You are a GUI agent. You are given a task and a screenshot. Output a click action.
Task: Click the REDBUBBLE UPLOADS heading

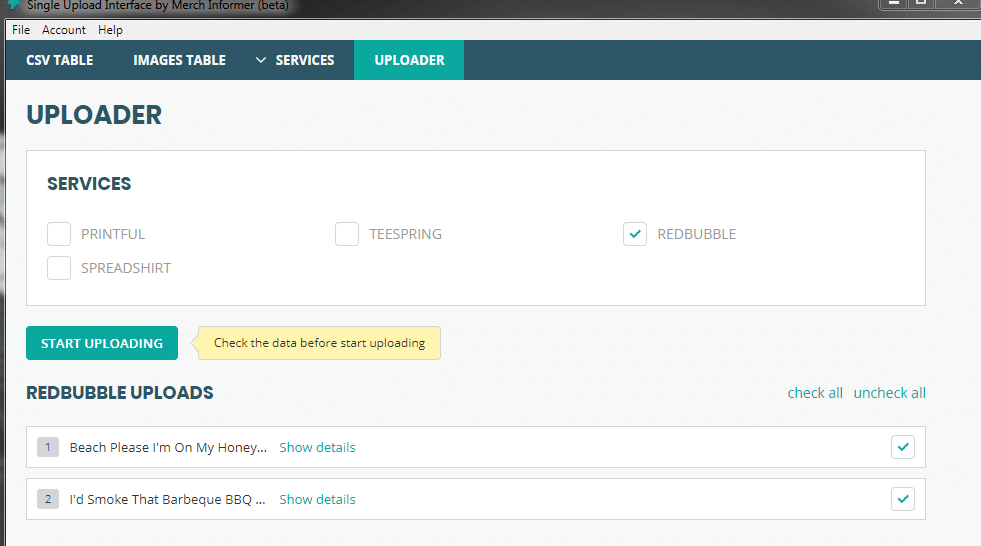tap(119, 393)
